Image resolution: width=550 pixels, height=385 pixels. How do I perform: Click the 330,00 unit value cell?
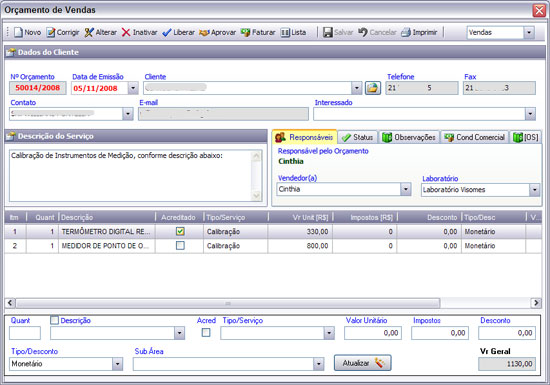pyautogui.click(x=300, y=232)
